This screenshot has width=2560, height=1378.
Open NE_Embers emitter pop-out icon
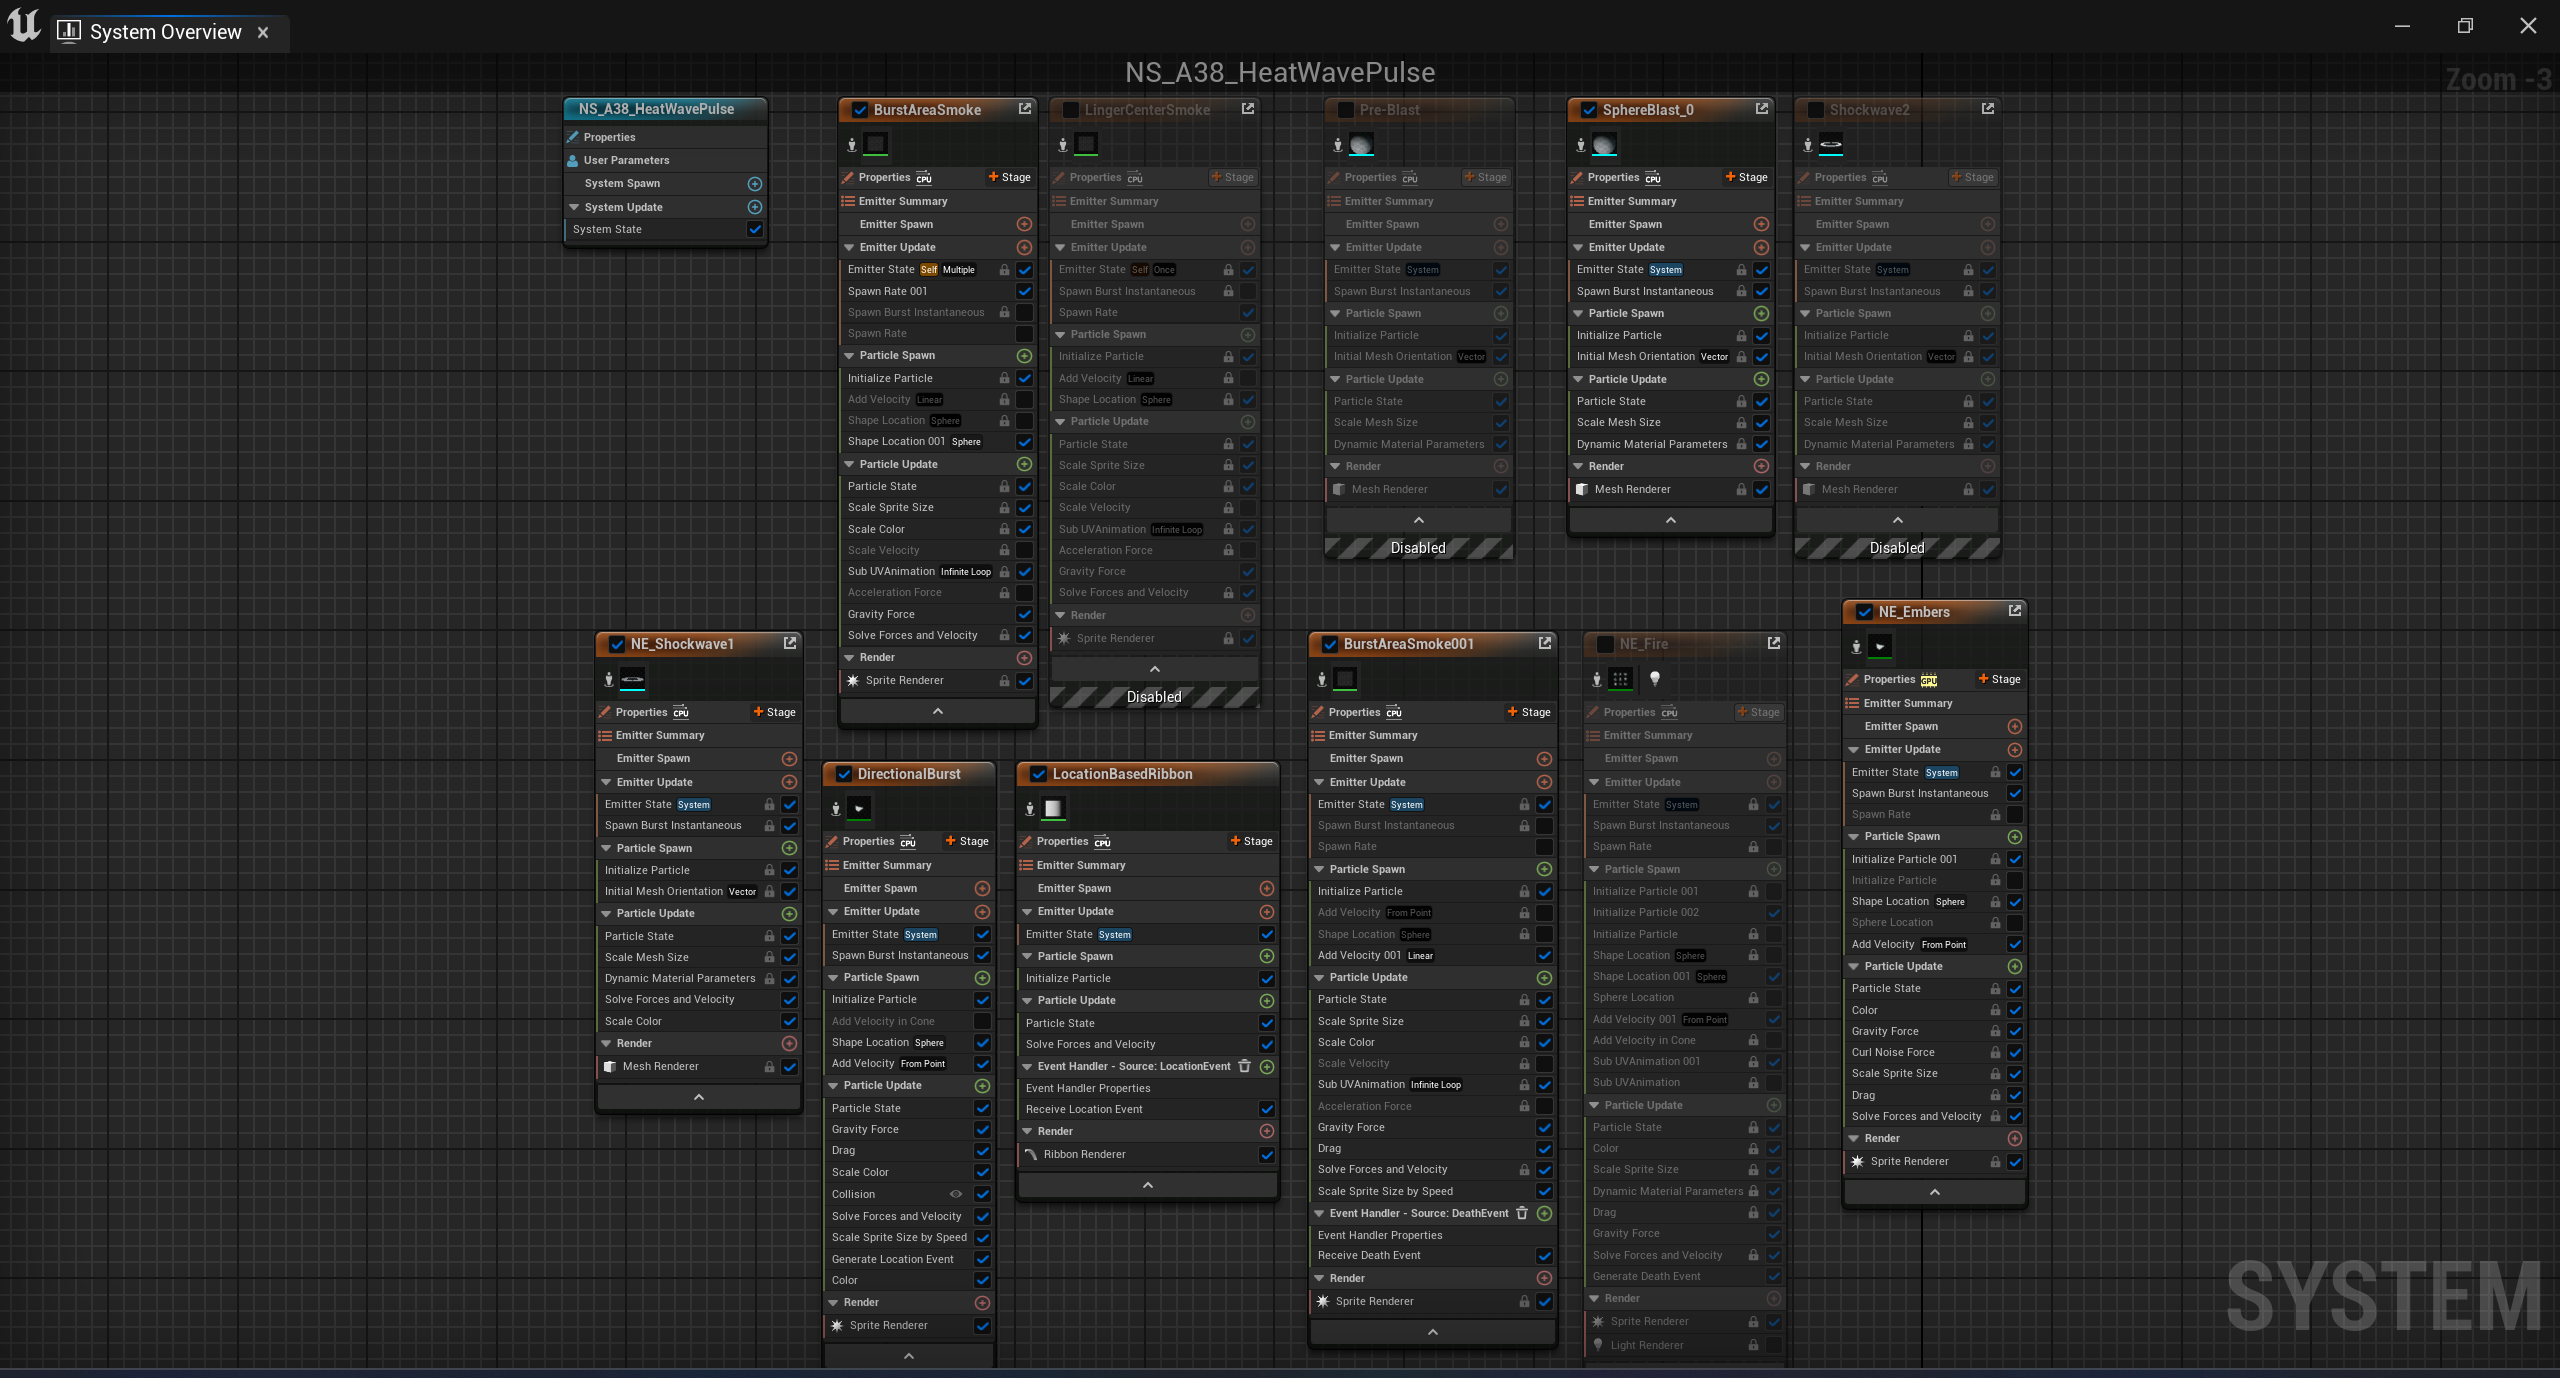click(x=2015, y=611)
